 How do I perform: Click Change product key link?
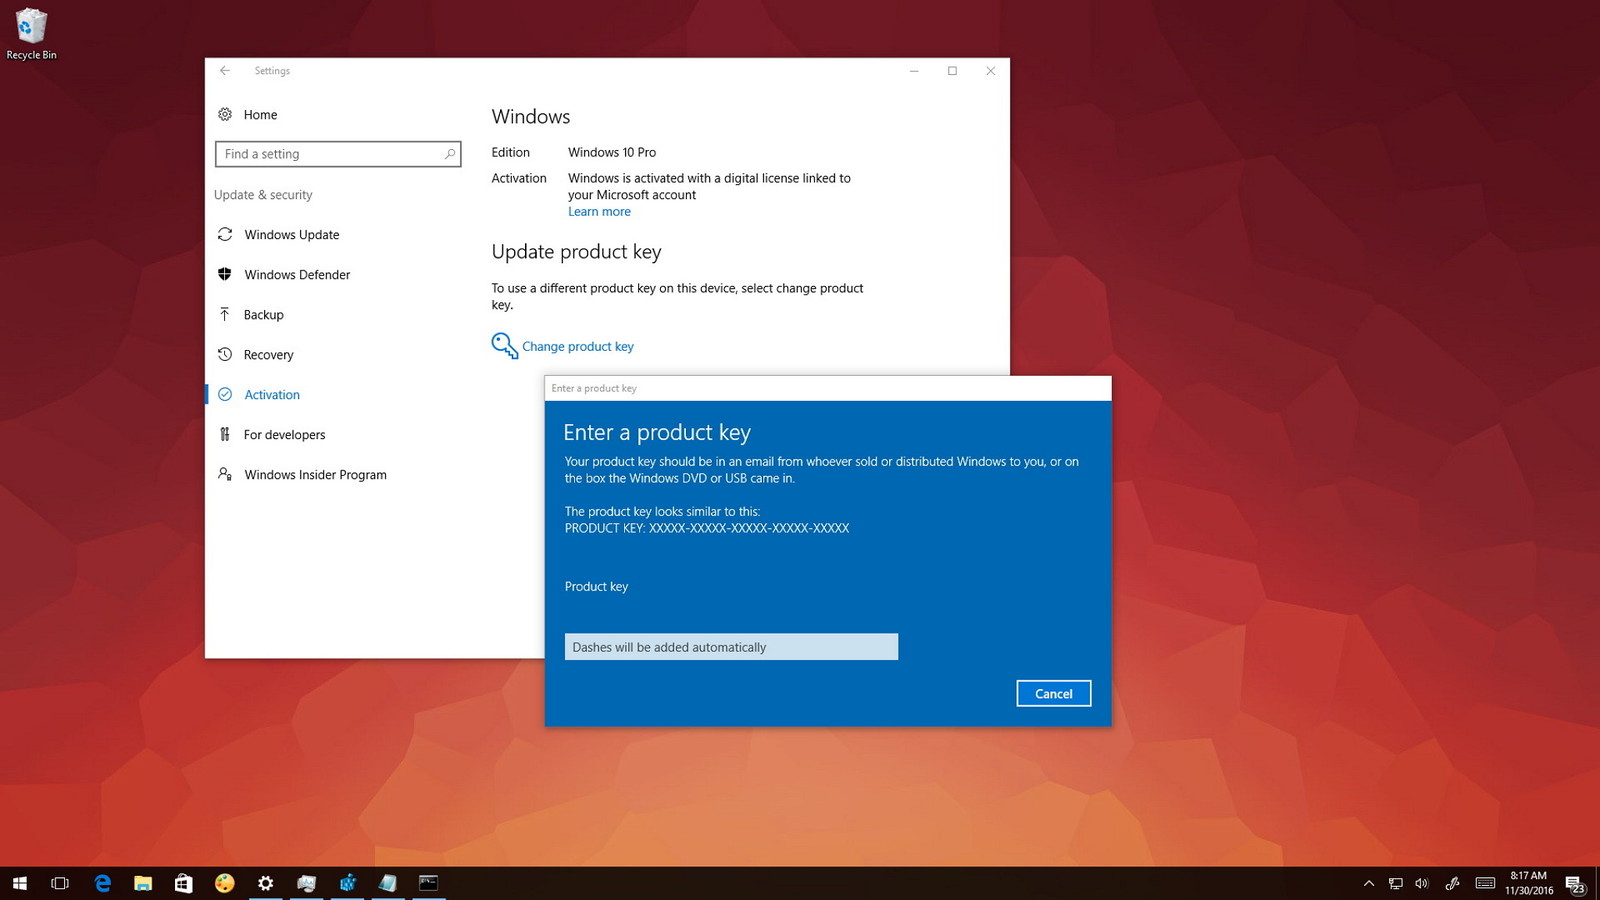coord(577,347)
